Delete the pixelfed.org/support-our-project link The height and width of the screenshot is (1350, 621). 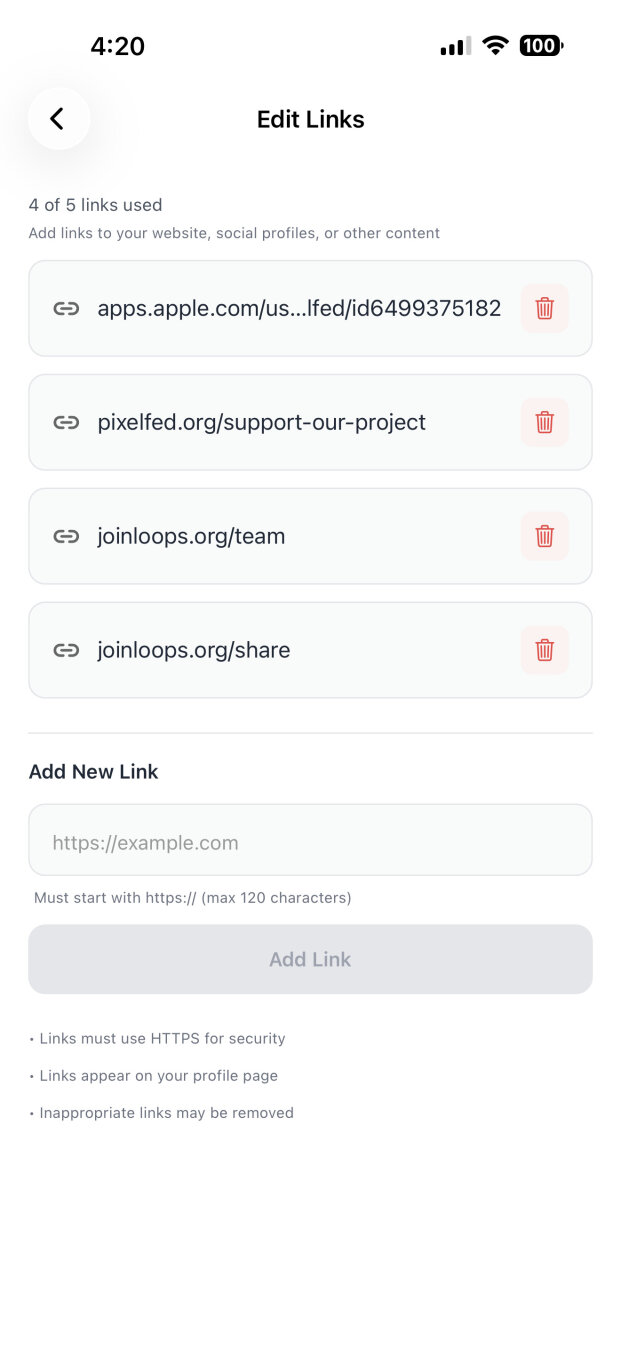(x=544, y=422)
